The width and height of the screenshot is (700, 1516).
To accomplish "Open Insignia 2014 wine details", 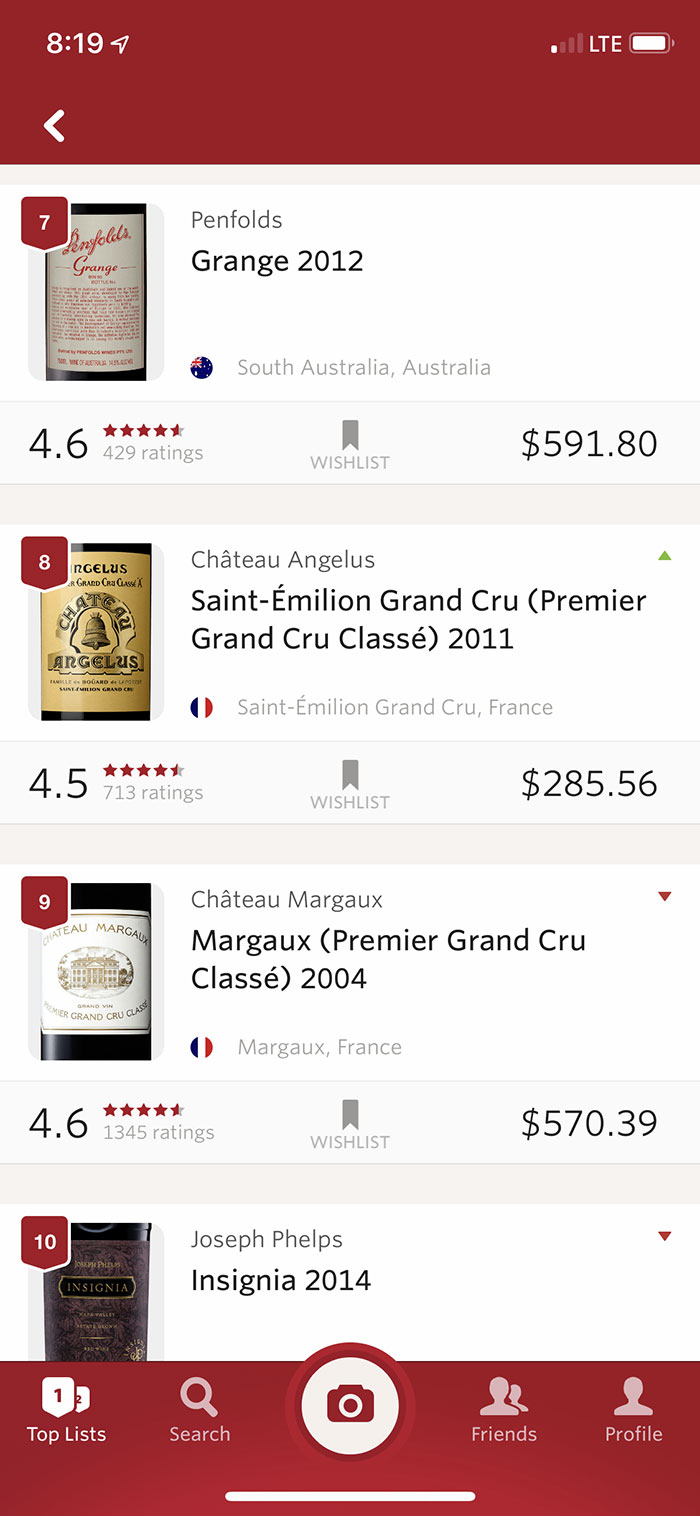I will 281,1281.
